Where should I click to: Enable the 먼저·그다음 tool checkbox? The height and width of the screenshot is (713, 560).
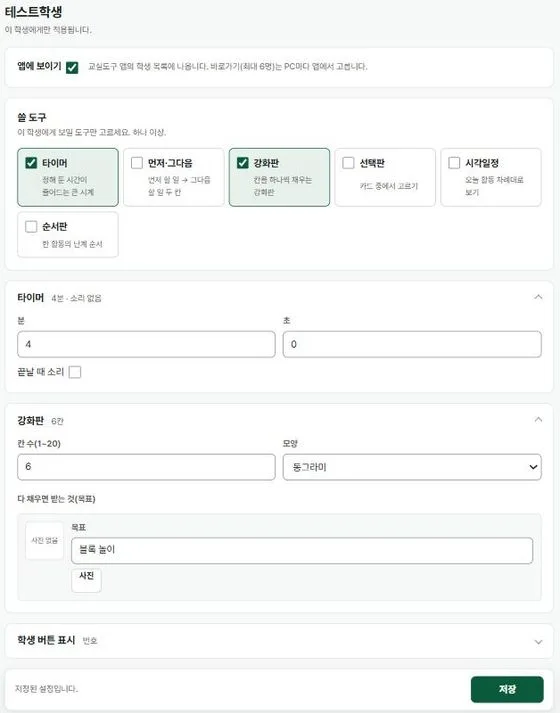click(137, 163)
